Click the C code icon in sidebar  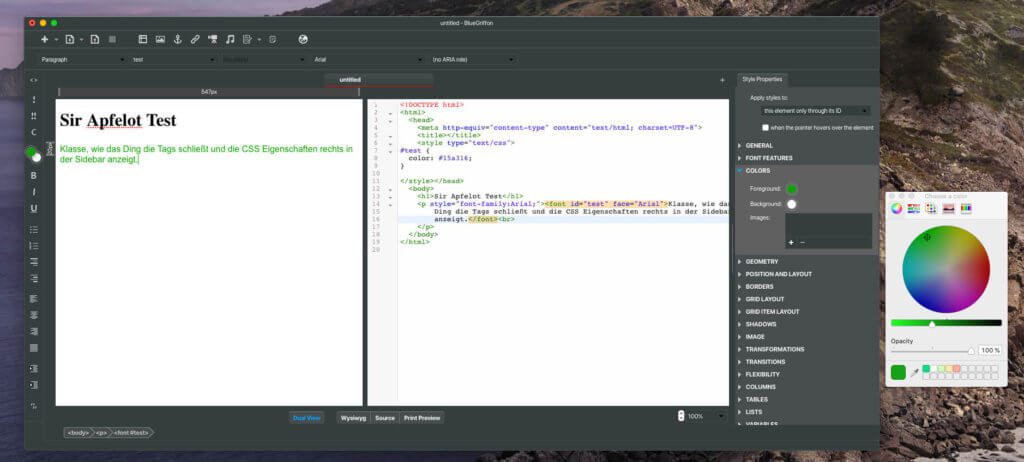[34, 133]
